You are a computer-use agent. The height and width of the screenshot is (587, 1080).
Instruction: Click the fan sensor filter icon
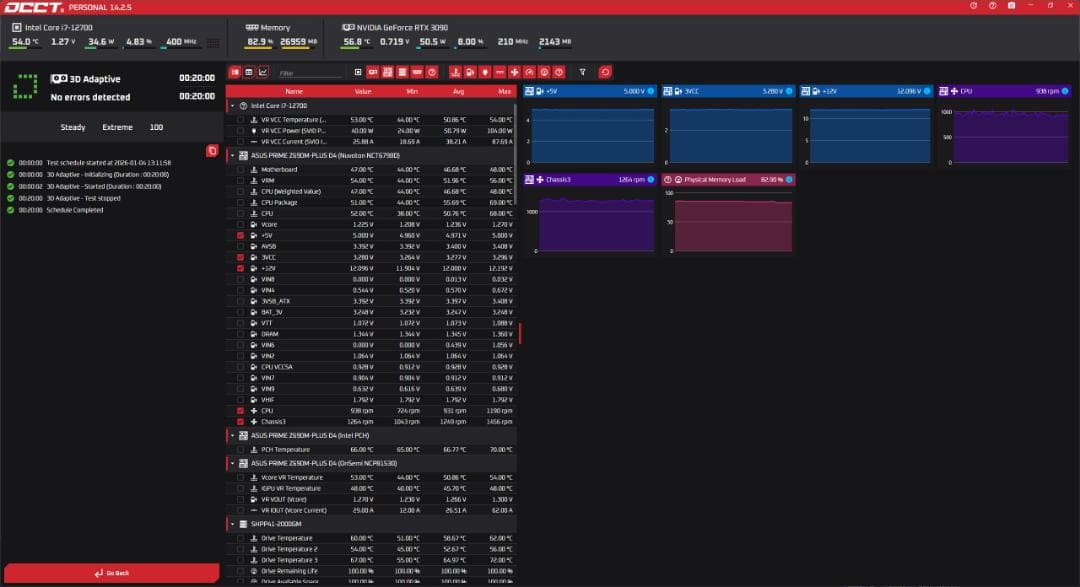(514, 72)
